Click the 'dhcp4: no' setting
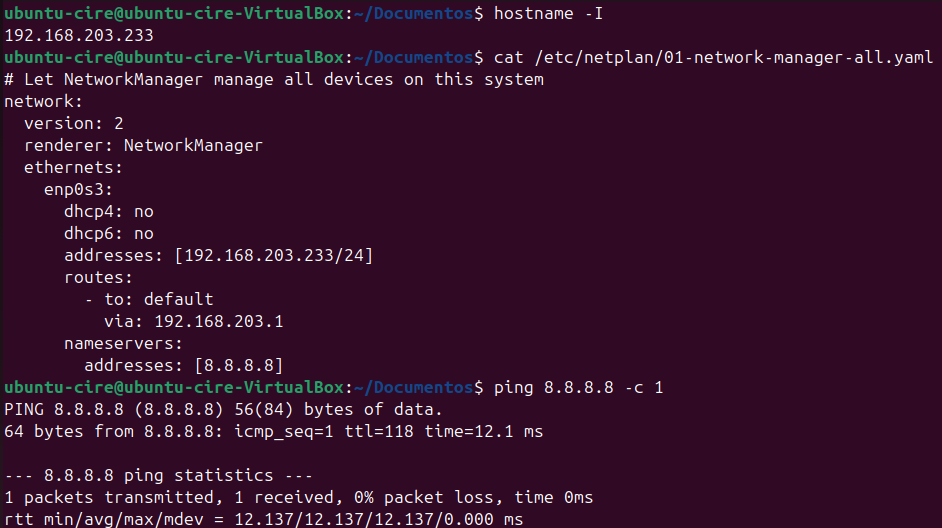This screenshot has height=528, width=942. (109, 211)
